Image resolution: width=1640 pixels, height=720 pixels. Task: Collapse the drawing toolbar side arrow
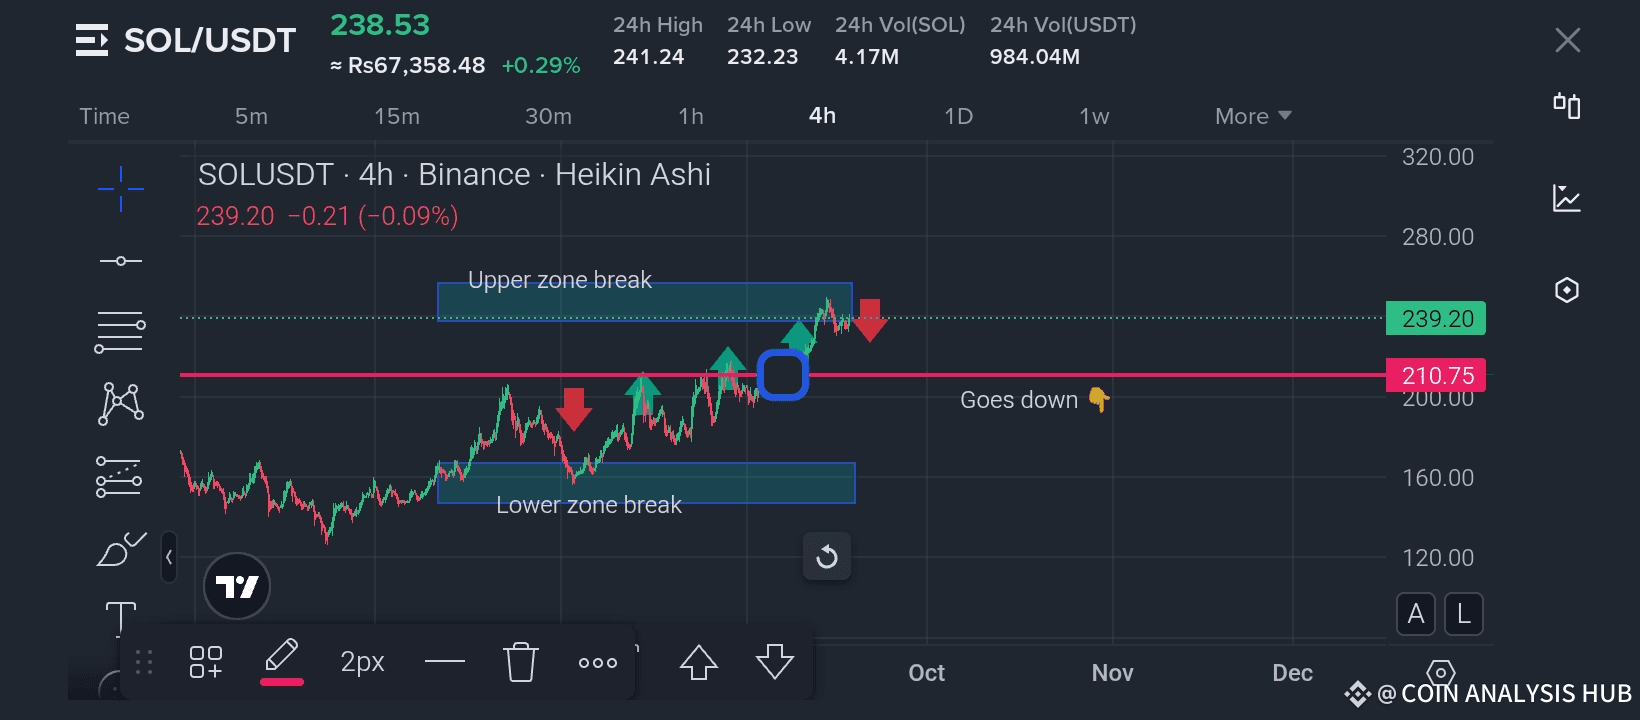pyautogui.click(x=169, y=557)
